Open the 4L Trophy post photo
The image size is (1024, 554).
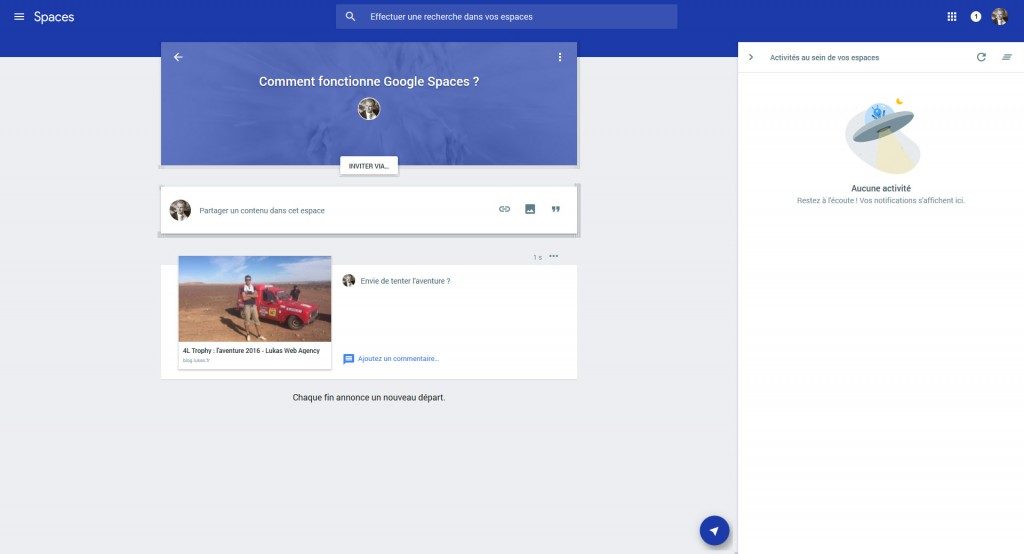[x=255, y=299]
